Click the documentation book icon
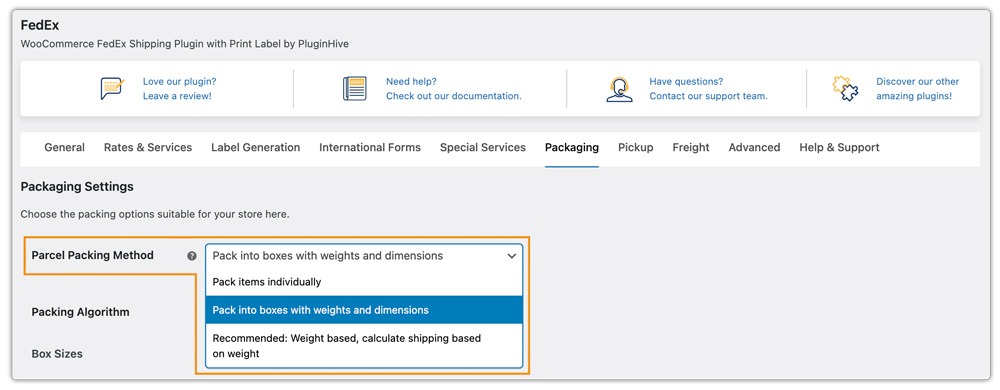1000x390 pixels. (355, 89)
